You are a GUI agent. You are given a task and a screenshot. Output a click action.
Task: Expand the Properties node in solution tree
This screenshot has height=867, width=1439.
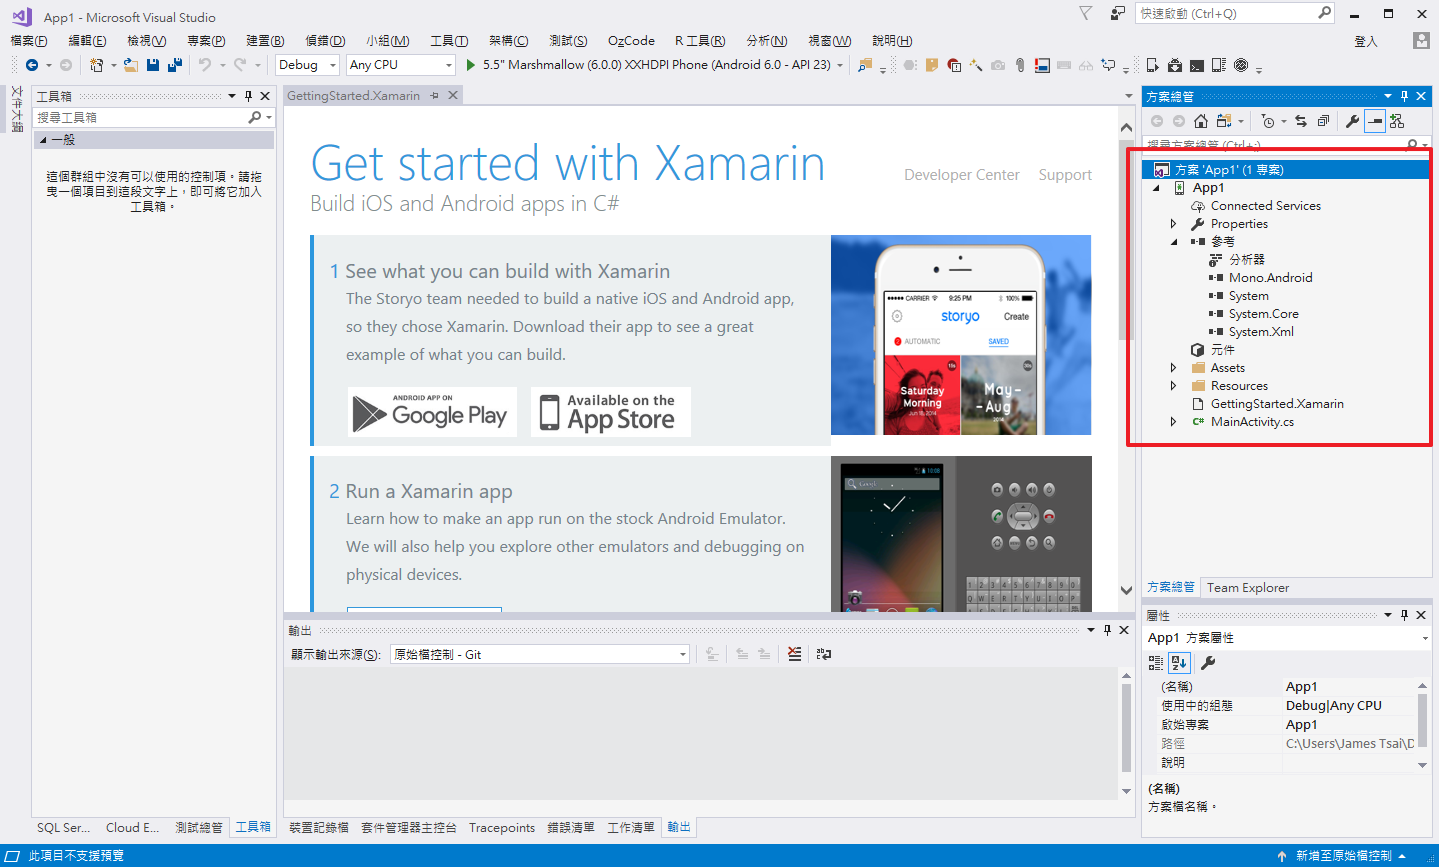tap(1175, 224)
